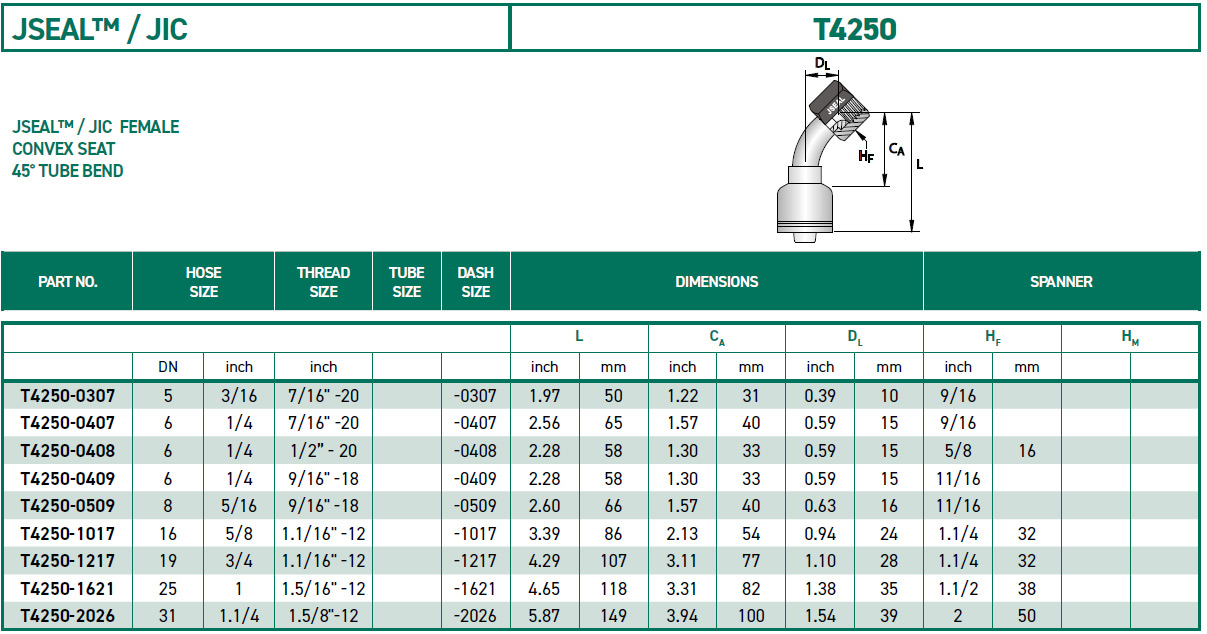Click the HOSE SIZE column header

click(x=203, y=282)
